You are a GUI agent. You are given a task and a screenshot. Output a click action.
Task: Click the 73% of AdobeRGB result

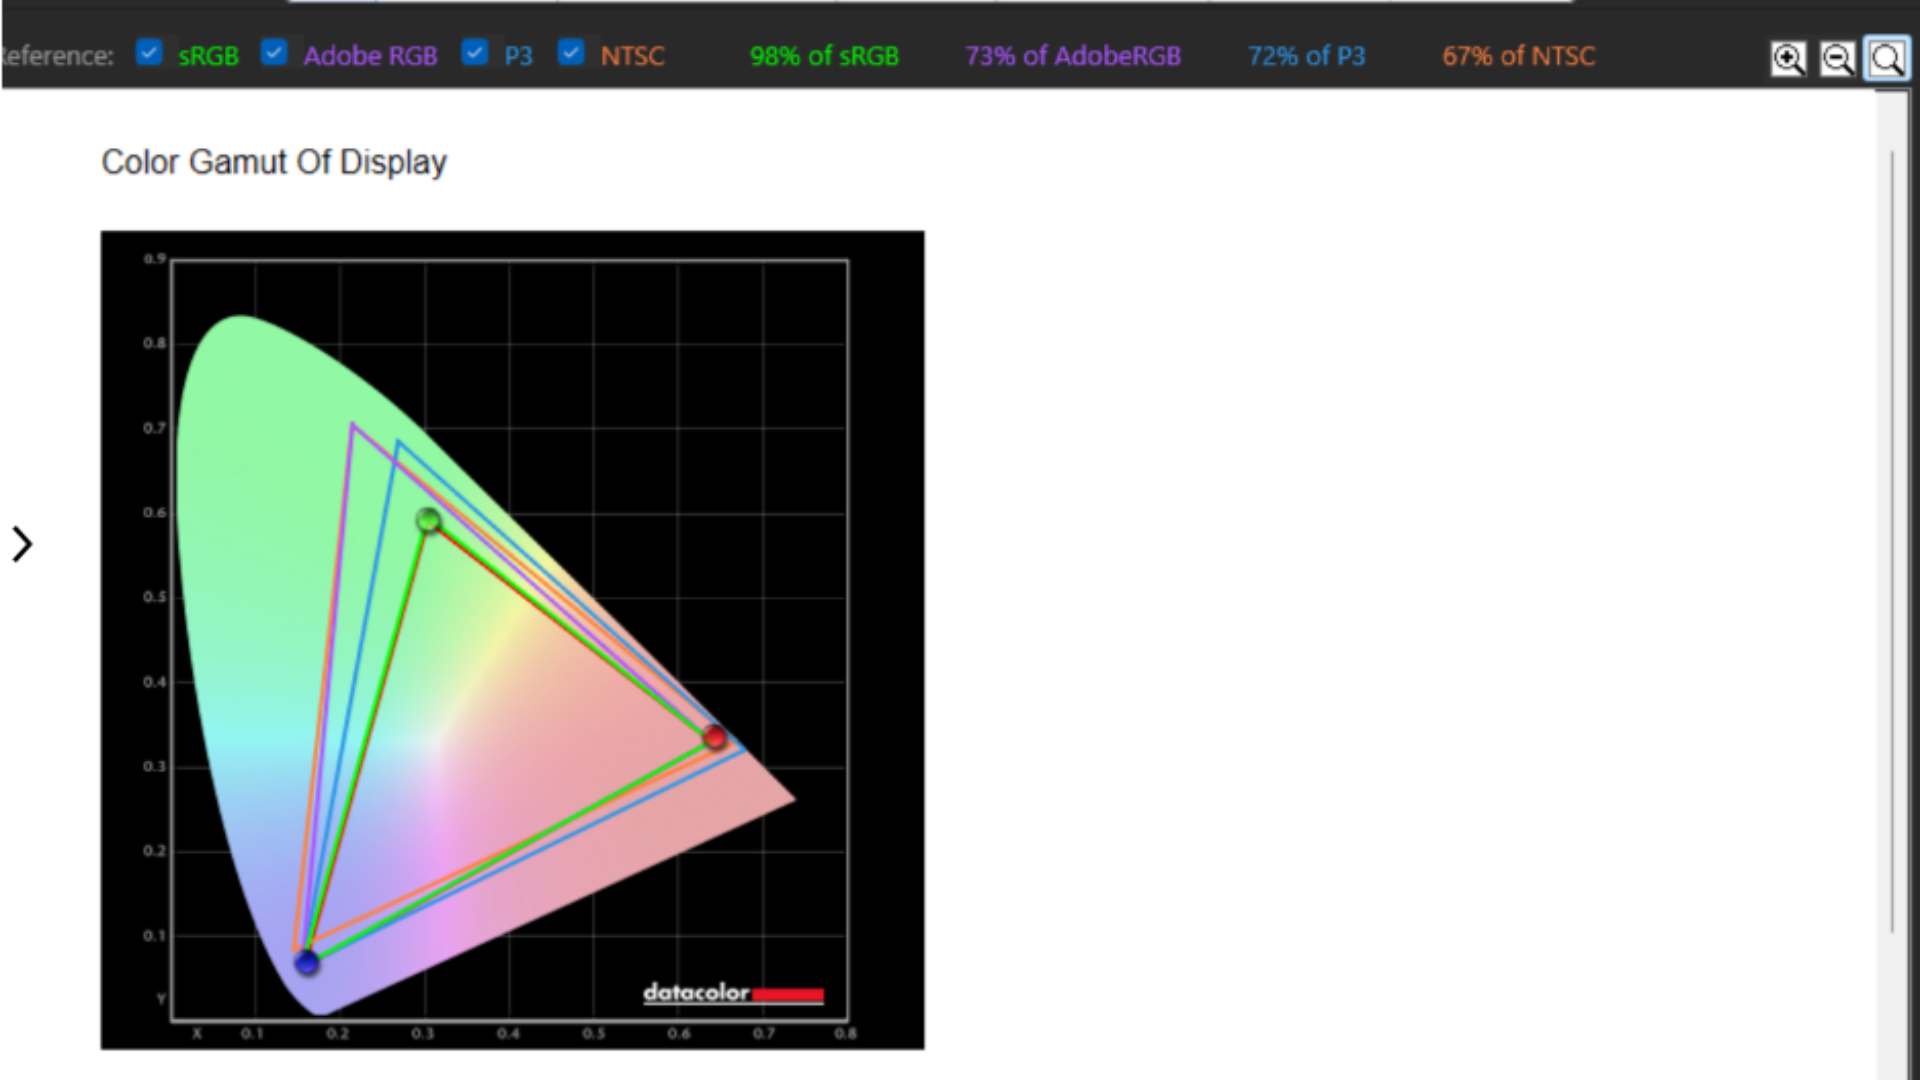[1072, 56]
